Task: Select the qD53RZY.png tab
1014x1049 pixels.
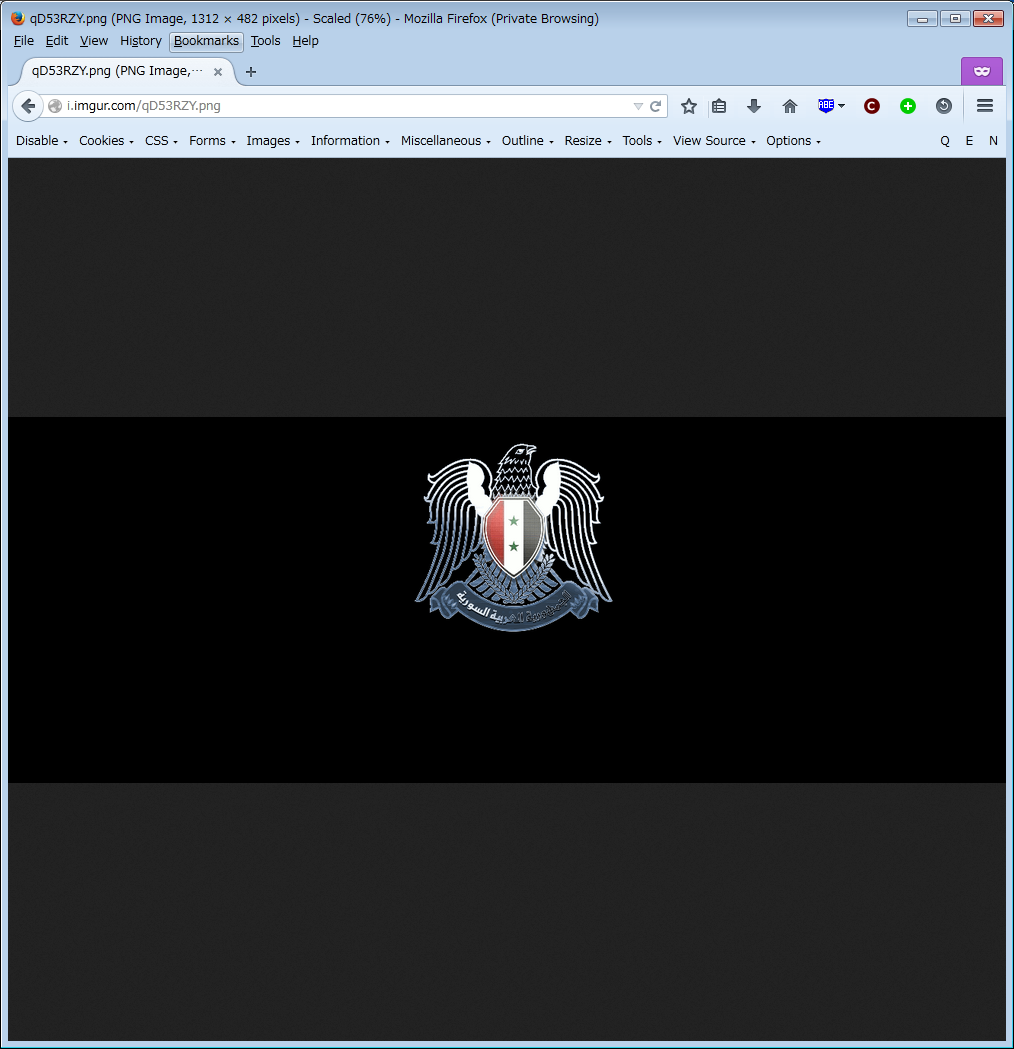Action: (x=124, y=71)
